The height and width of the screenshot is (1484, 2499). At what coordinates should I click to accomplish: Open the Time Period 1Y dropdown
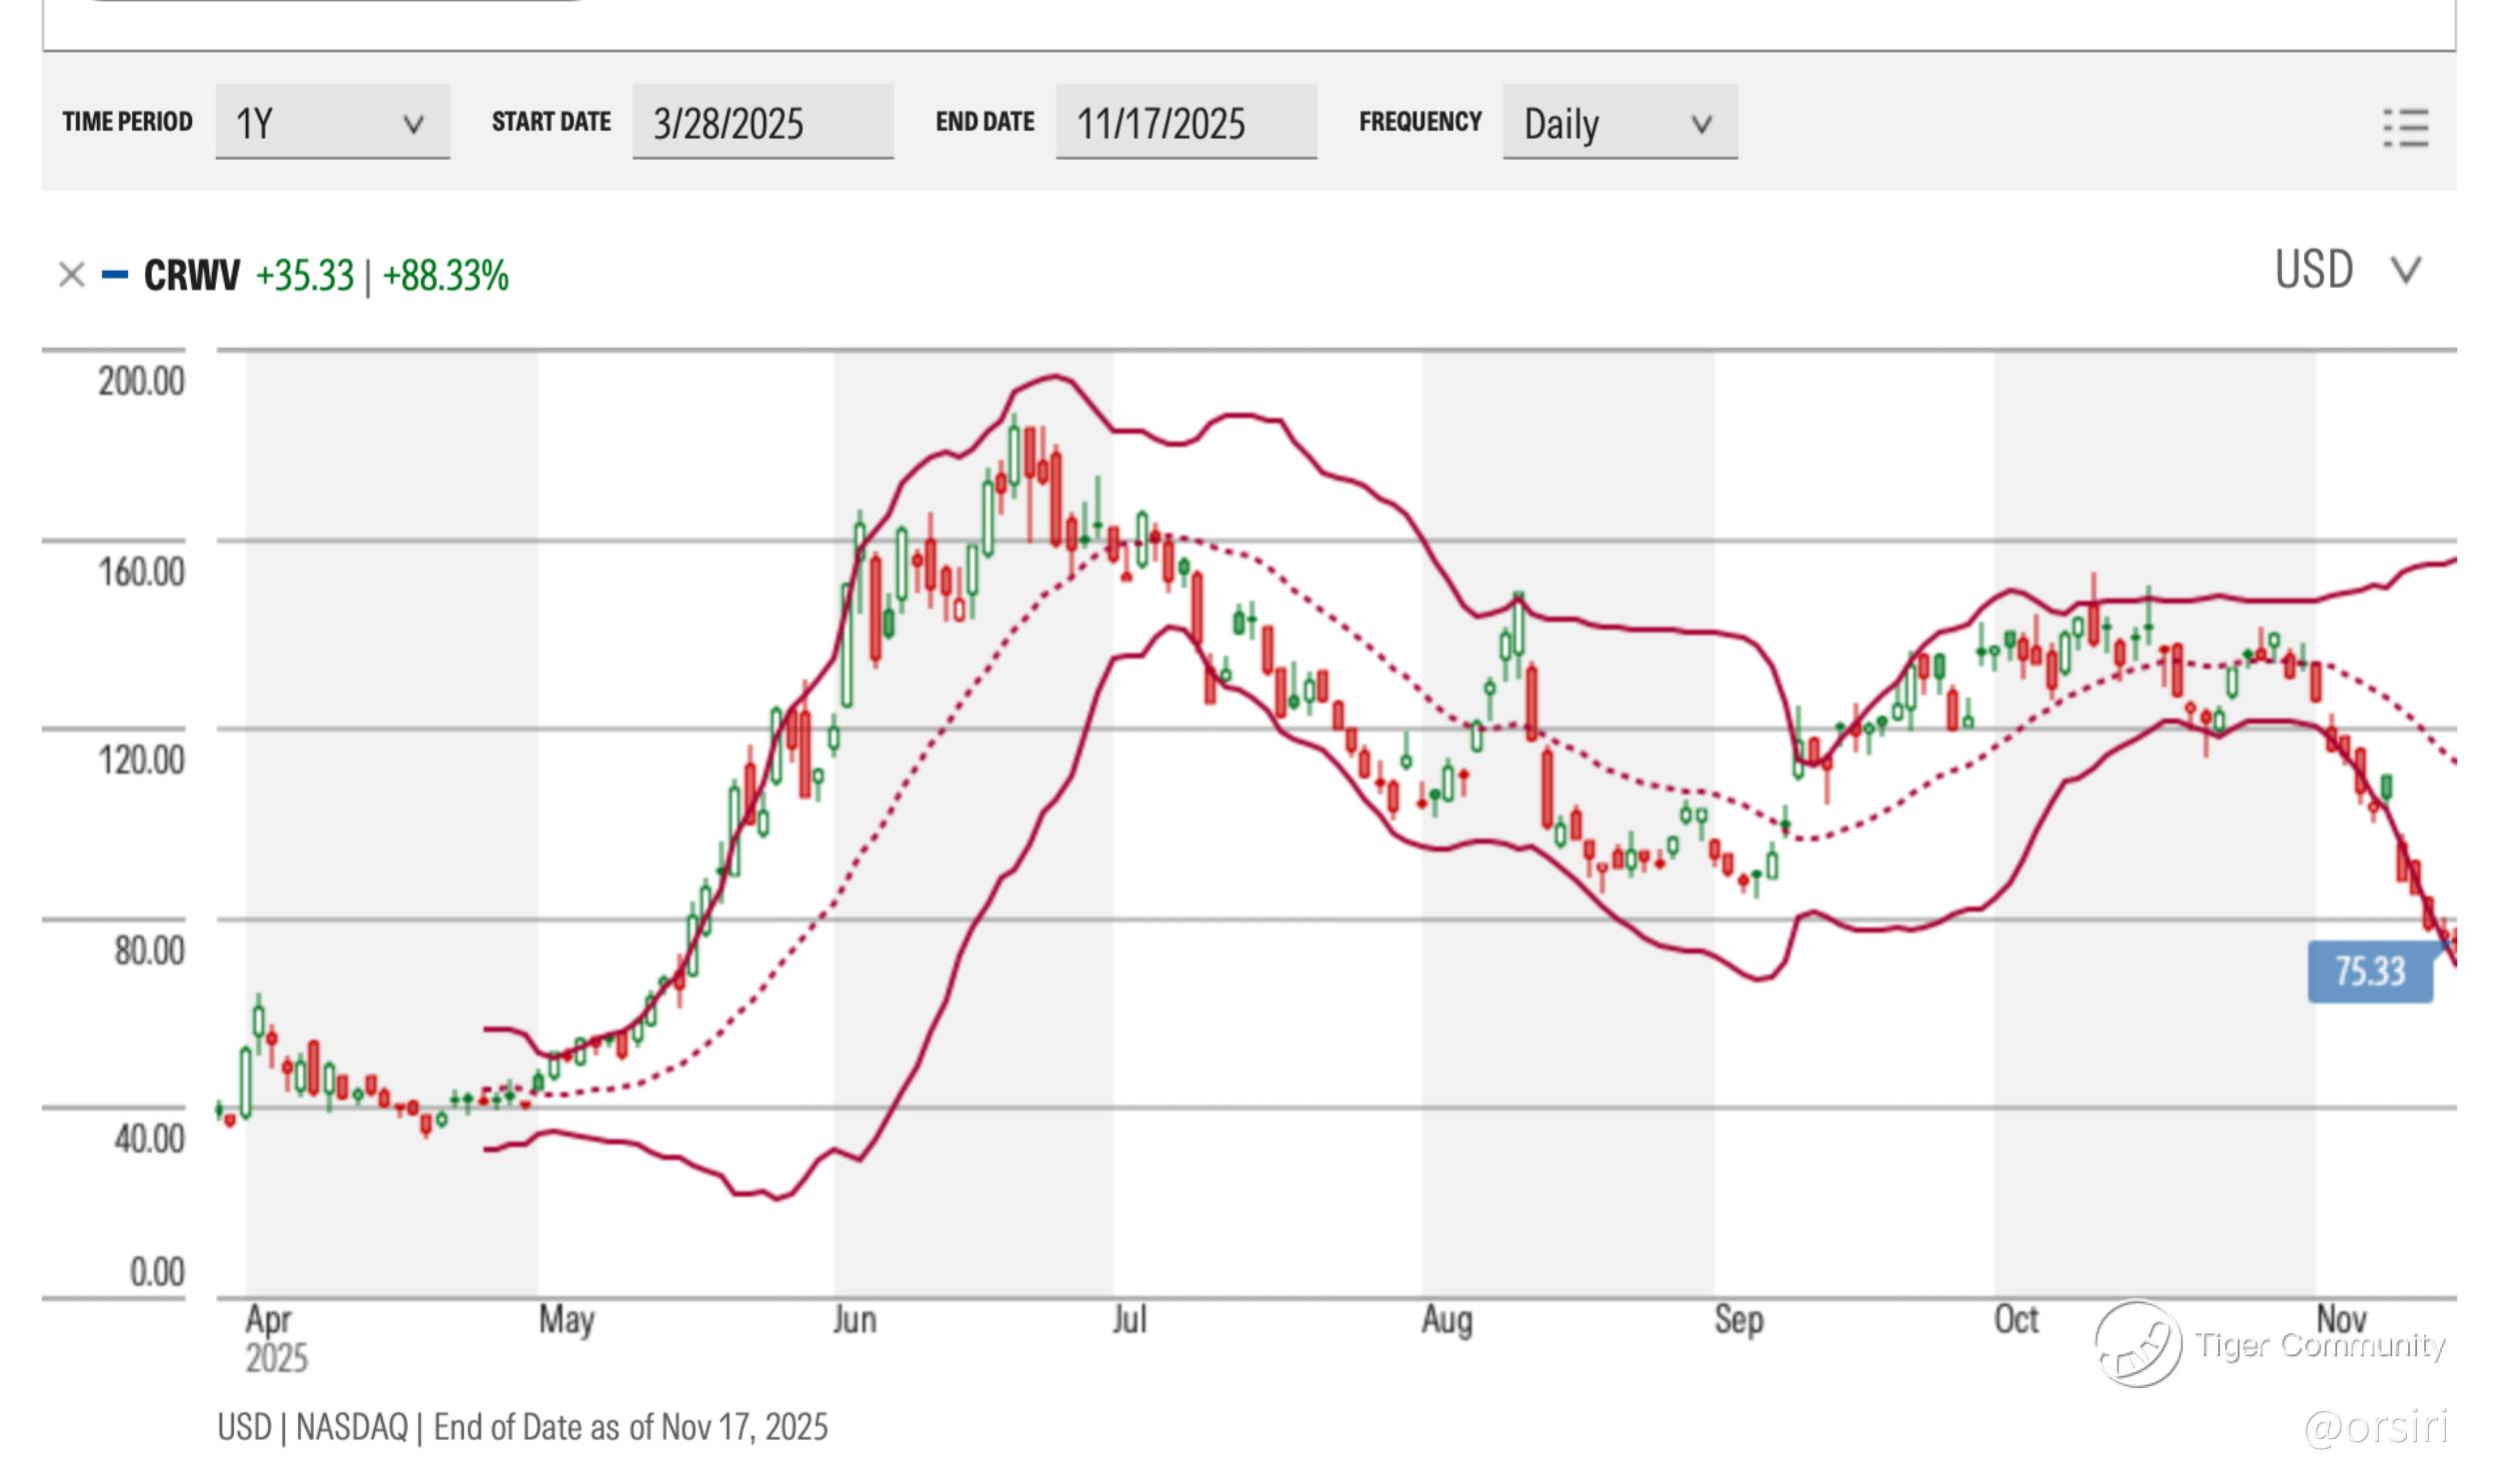click(331, 123)
